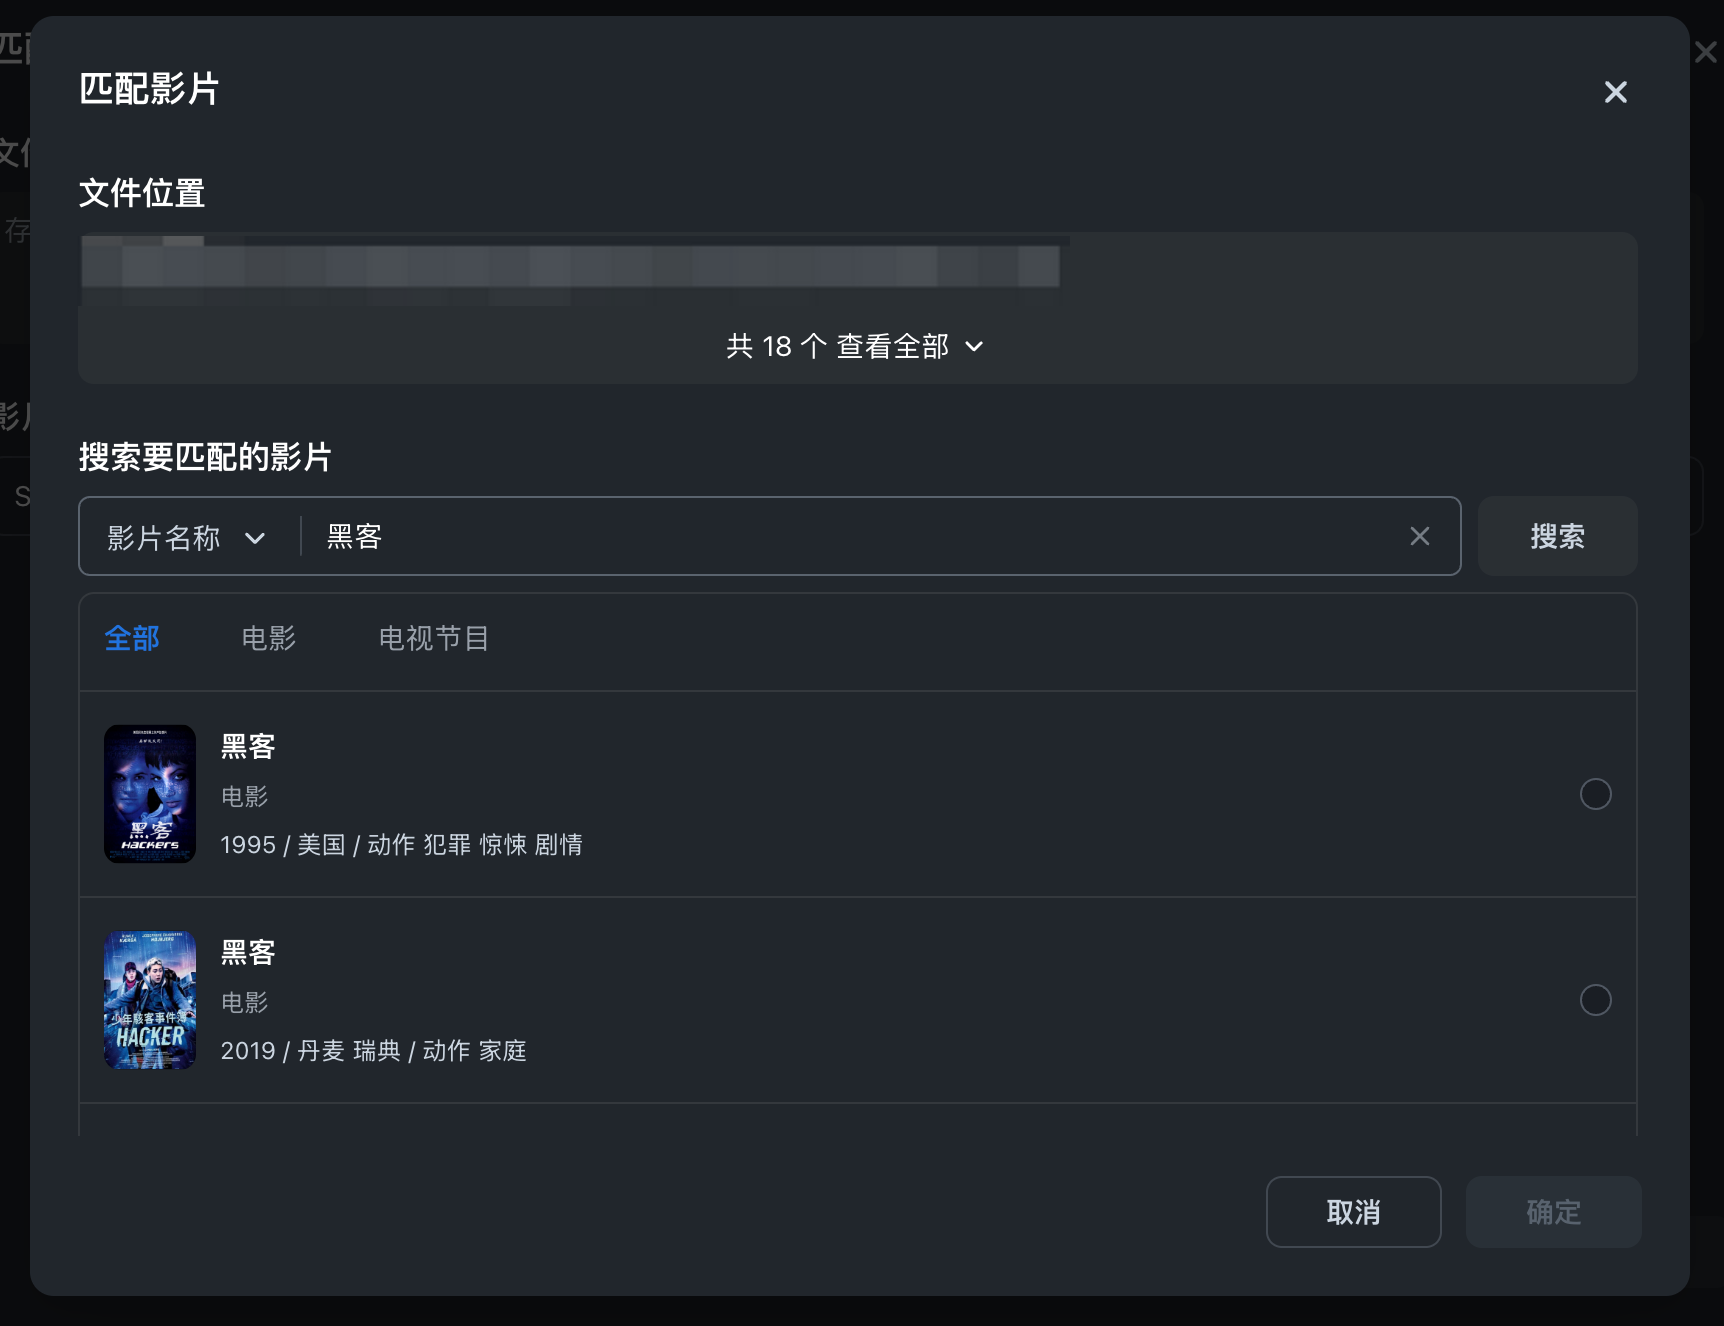Expand 共 18 个 查看全部 file list
1724x1326 pixels.
pyautogui.click(x=855, y=346)
